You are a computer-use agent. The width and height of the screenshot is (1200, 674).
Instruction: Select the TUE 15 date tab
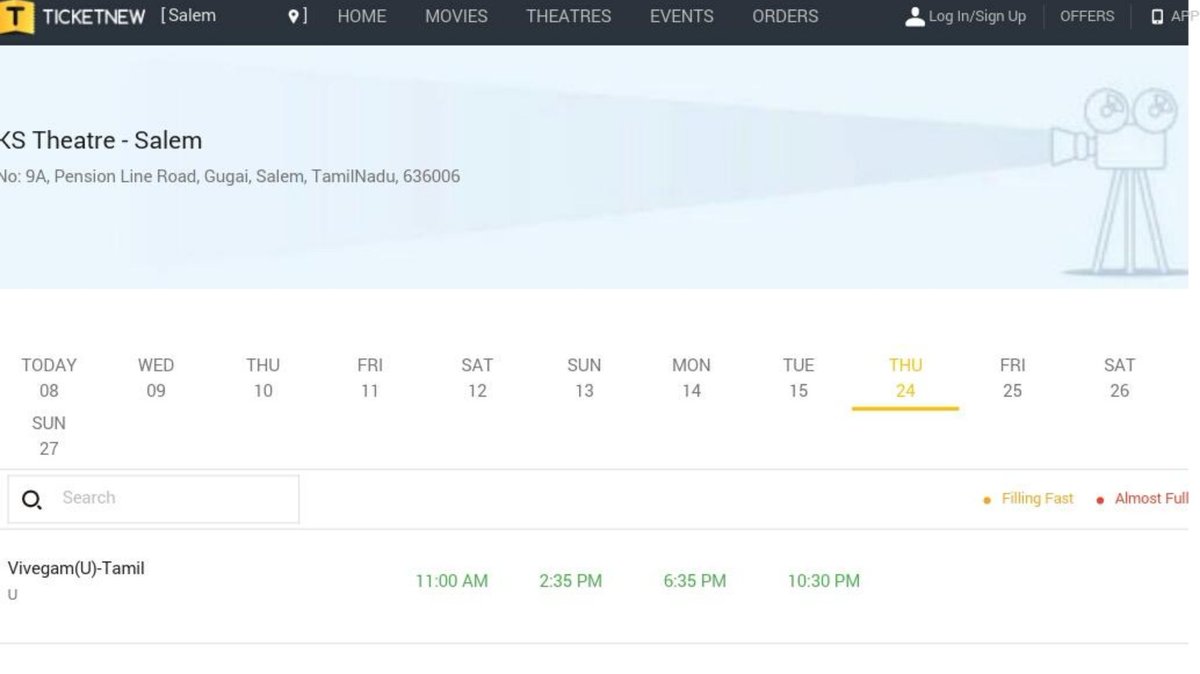798,378
